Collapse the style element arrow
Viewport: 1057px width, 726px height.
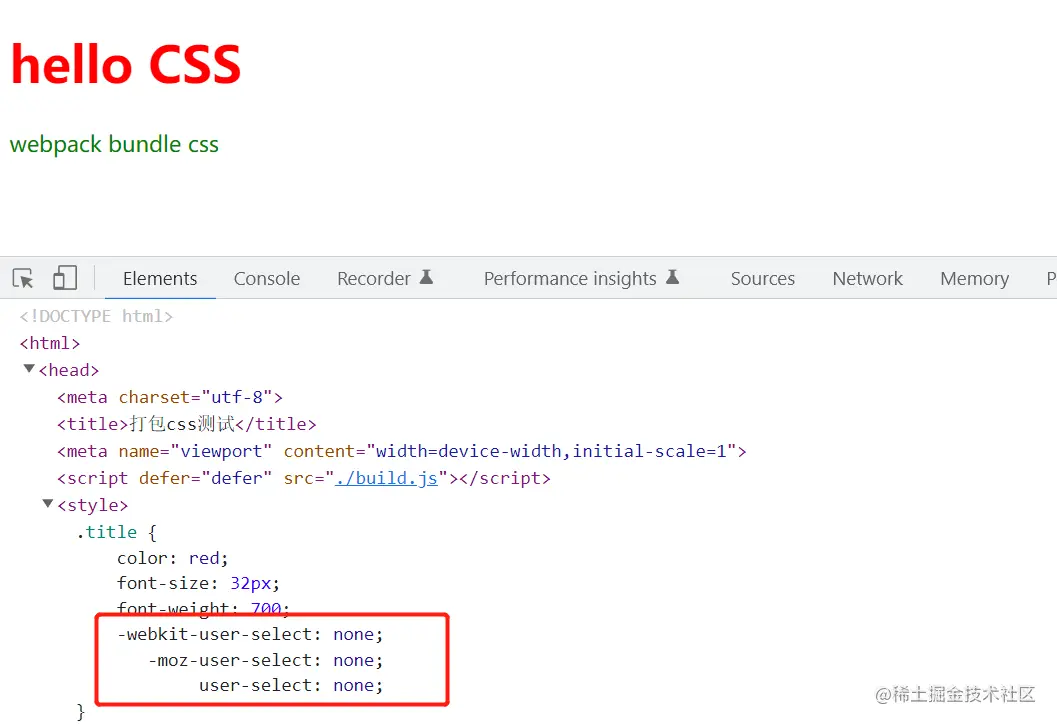pyautogui.click(x=48, y=504)
